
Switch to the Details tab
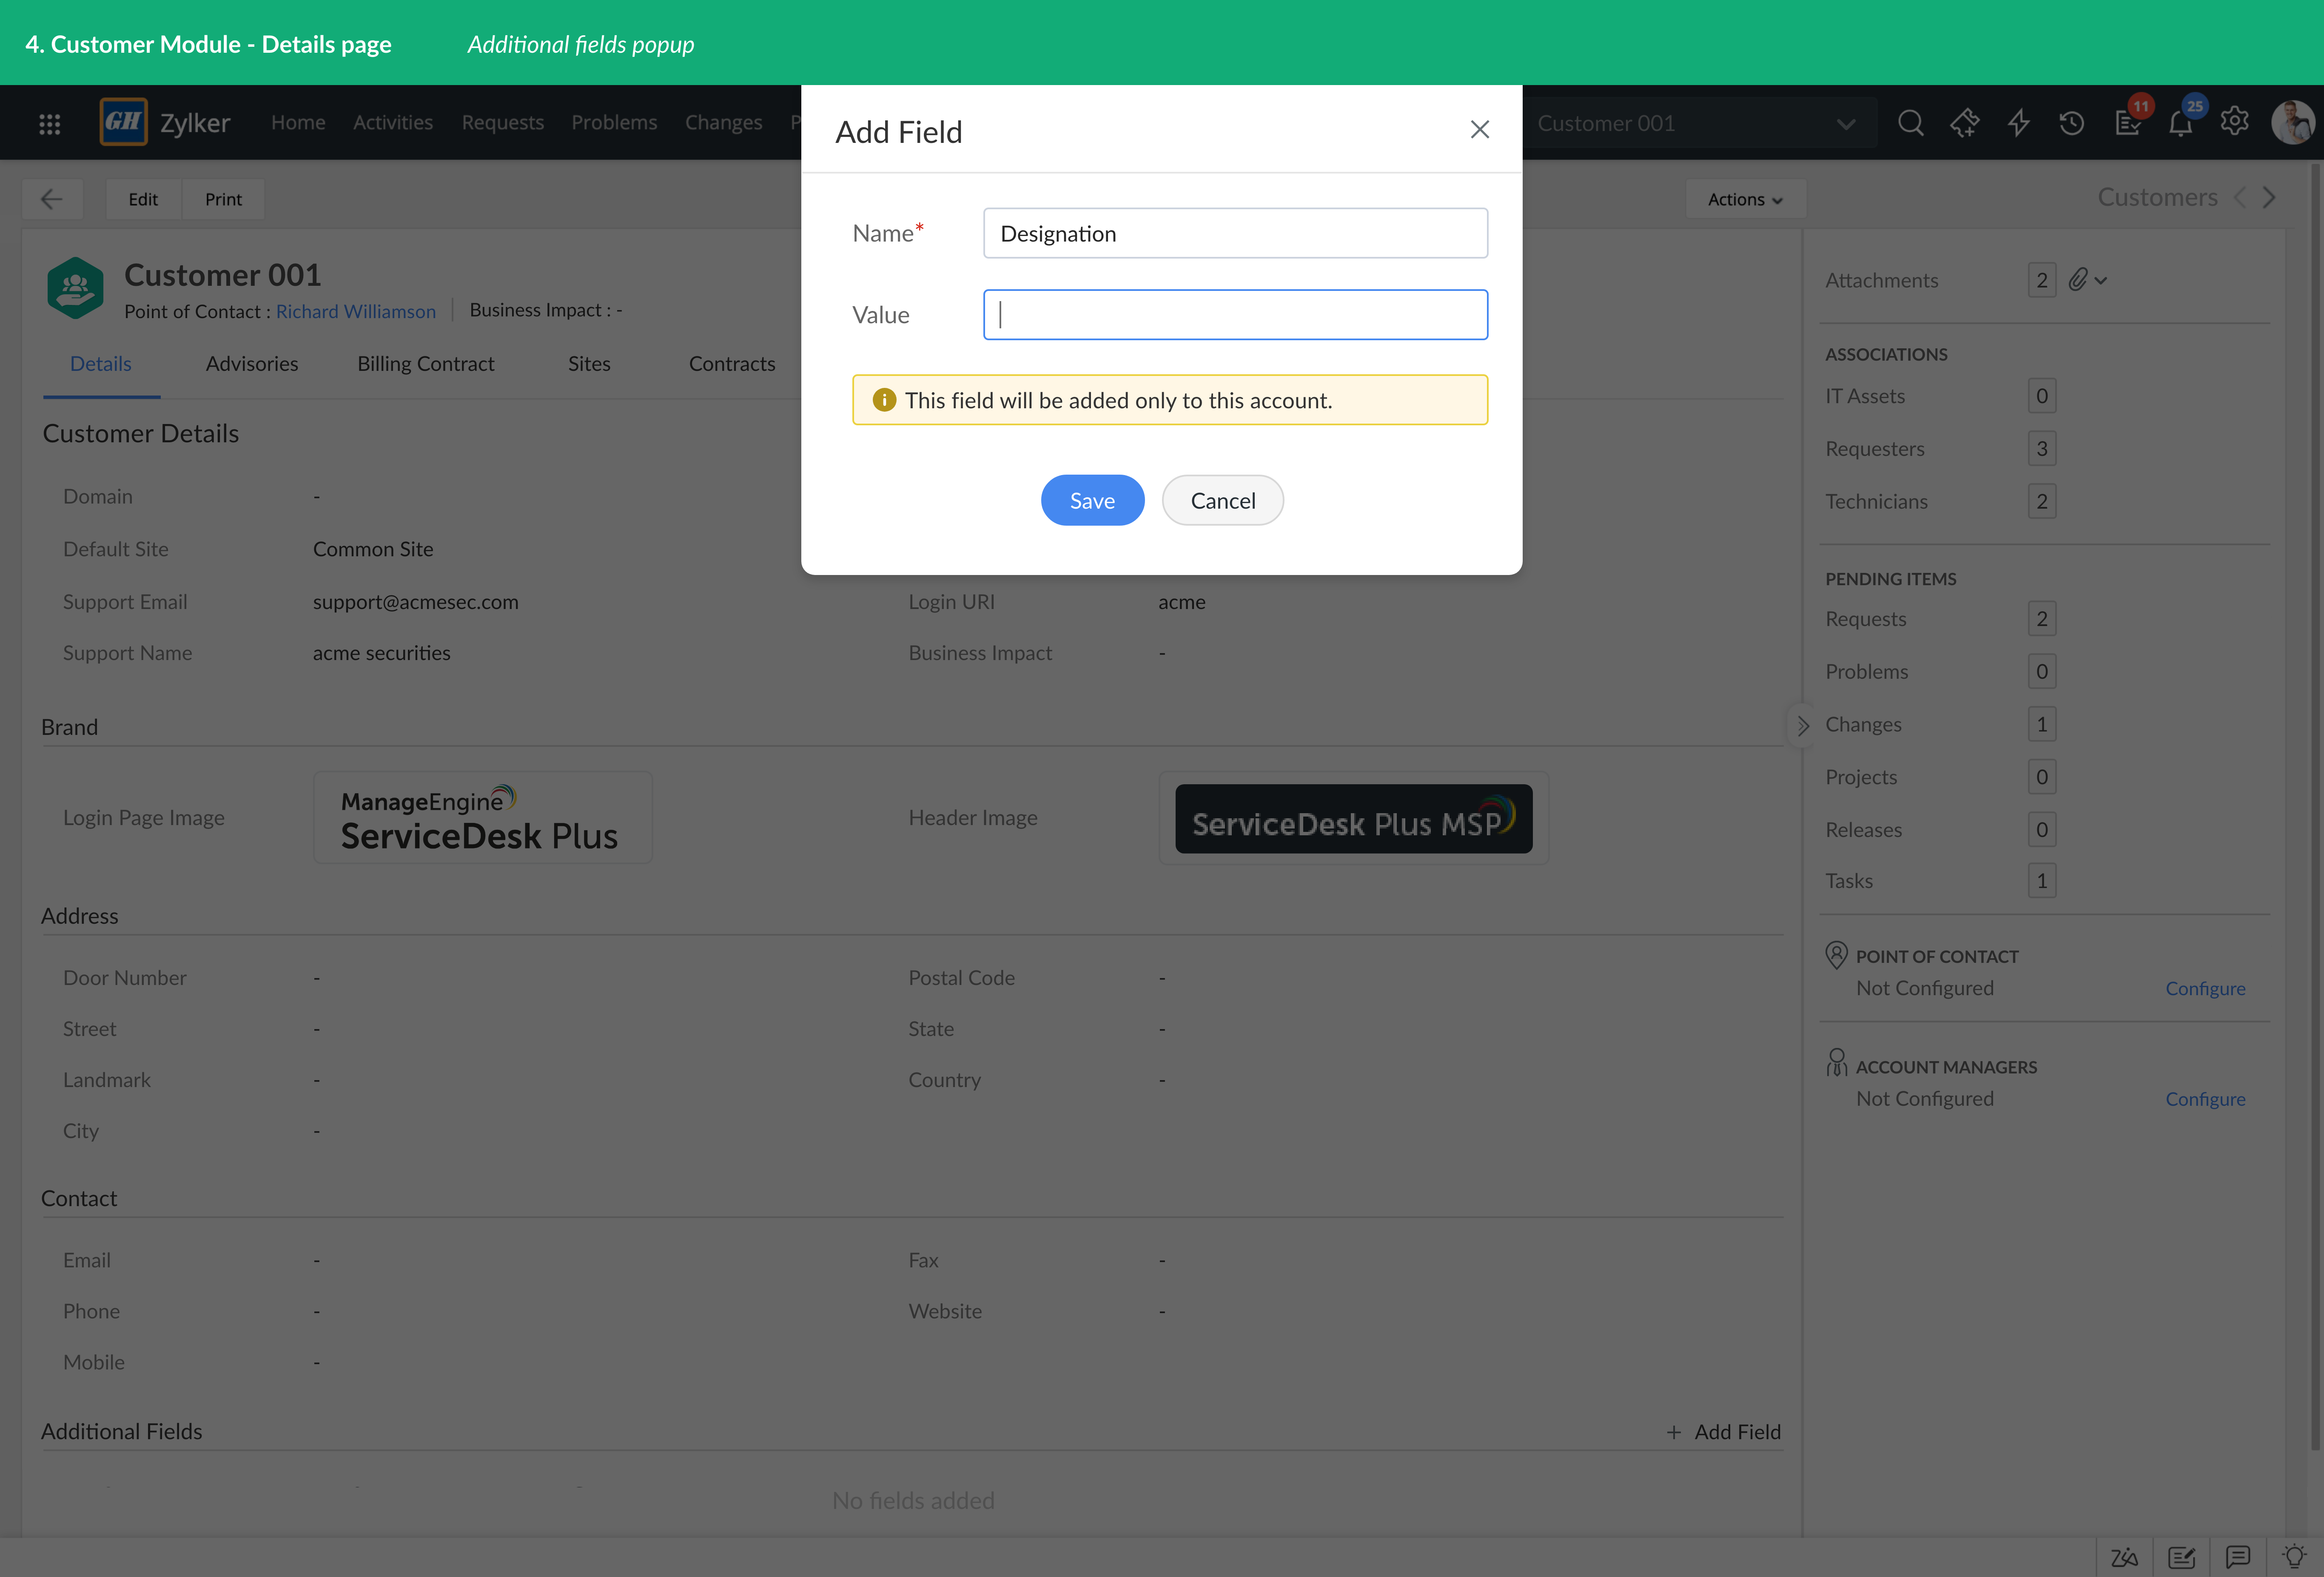(101, 364)
